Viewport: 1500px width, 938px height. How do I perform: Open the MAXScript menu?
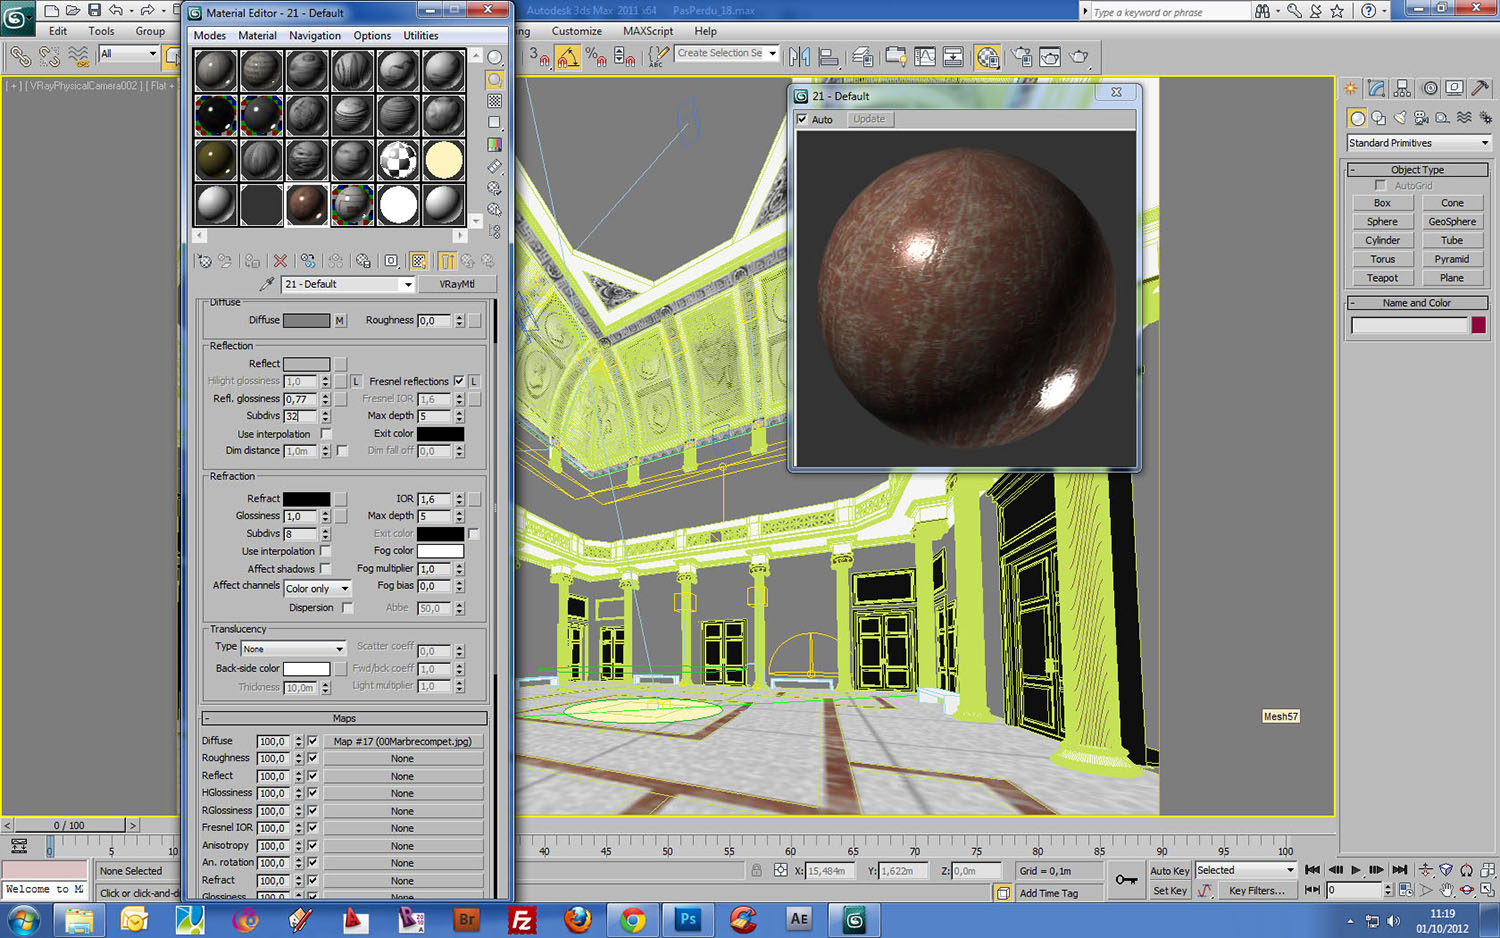pyautogui.click(x=647, y=31)
